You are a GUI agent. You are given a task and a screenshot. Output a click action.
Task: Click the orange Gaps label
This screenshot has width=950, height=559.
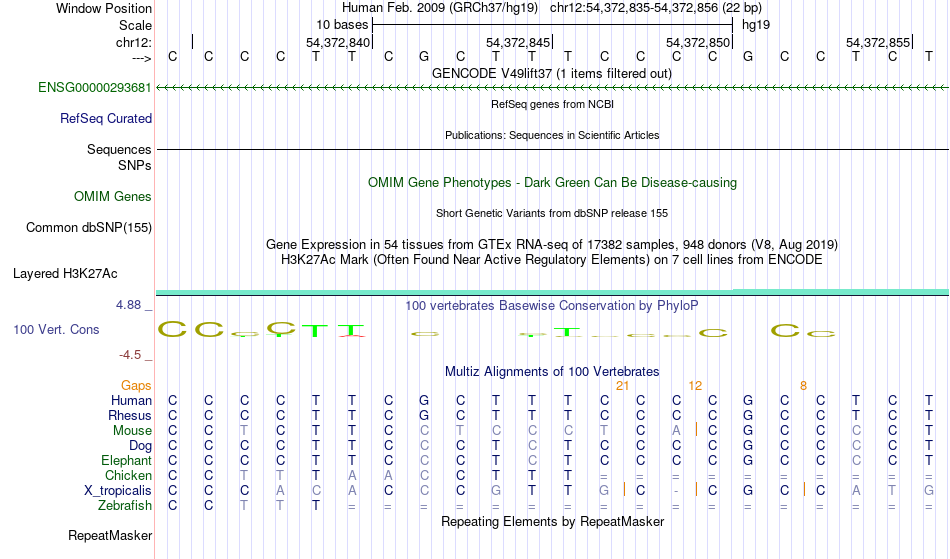tap(136, 385)
